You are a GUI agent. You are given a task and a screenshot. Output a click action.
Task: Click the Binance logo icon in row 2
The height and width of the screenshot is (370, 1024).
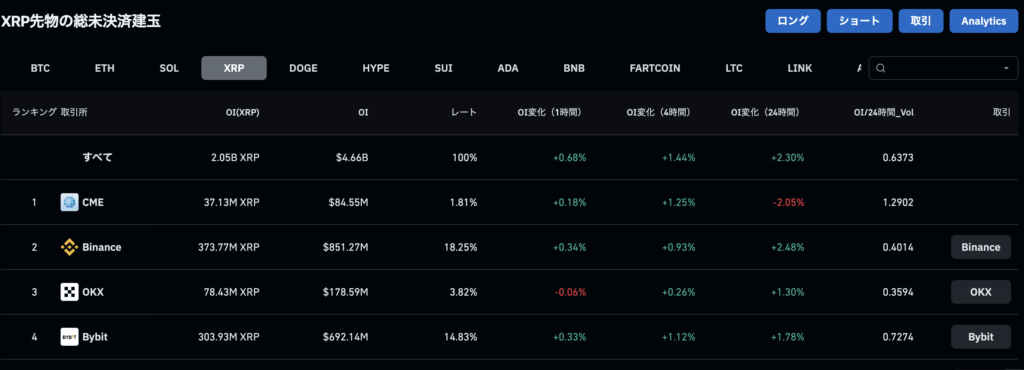click(69, 247)
